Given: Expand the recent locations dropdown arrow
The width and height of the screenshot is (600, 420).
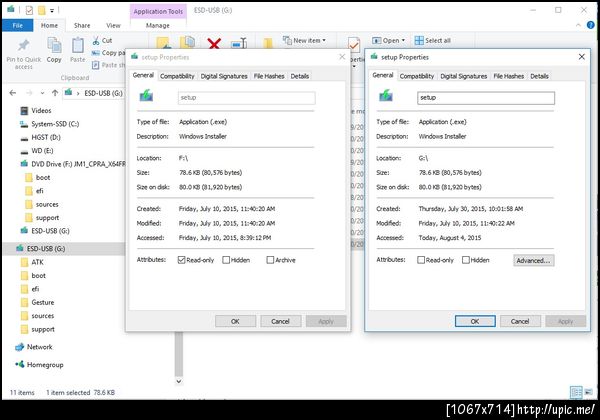Looking at the screenshot, I should point(42,93).
